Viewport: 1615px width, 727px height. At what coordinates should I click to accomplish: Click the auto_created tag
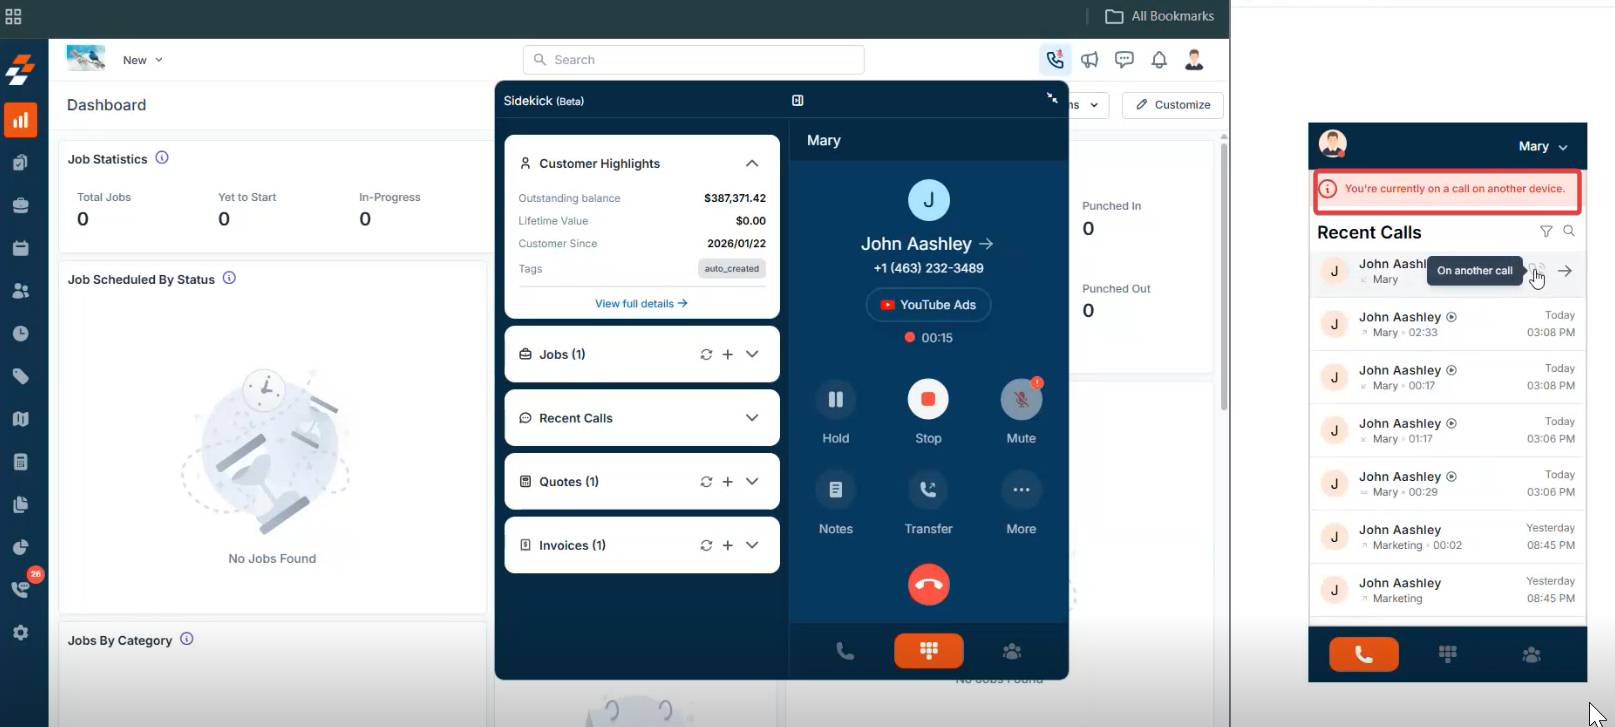pos(732,268)
